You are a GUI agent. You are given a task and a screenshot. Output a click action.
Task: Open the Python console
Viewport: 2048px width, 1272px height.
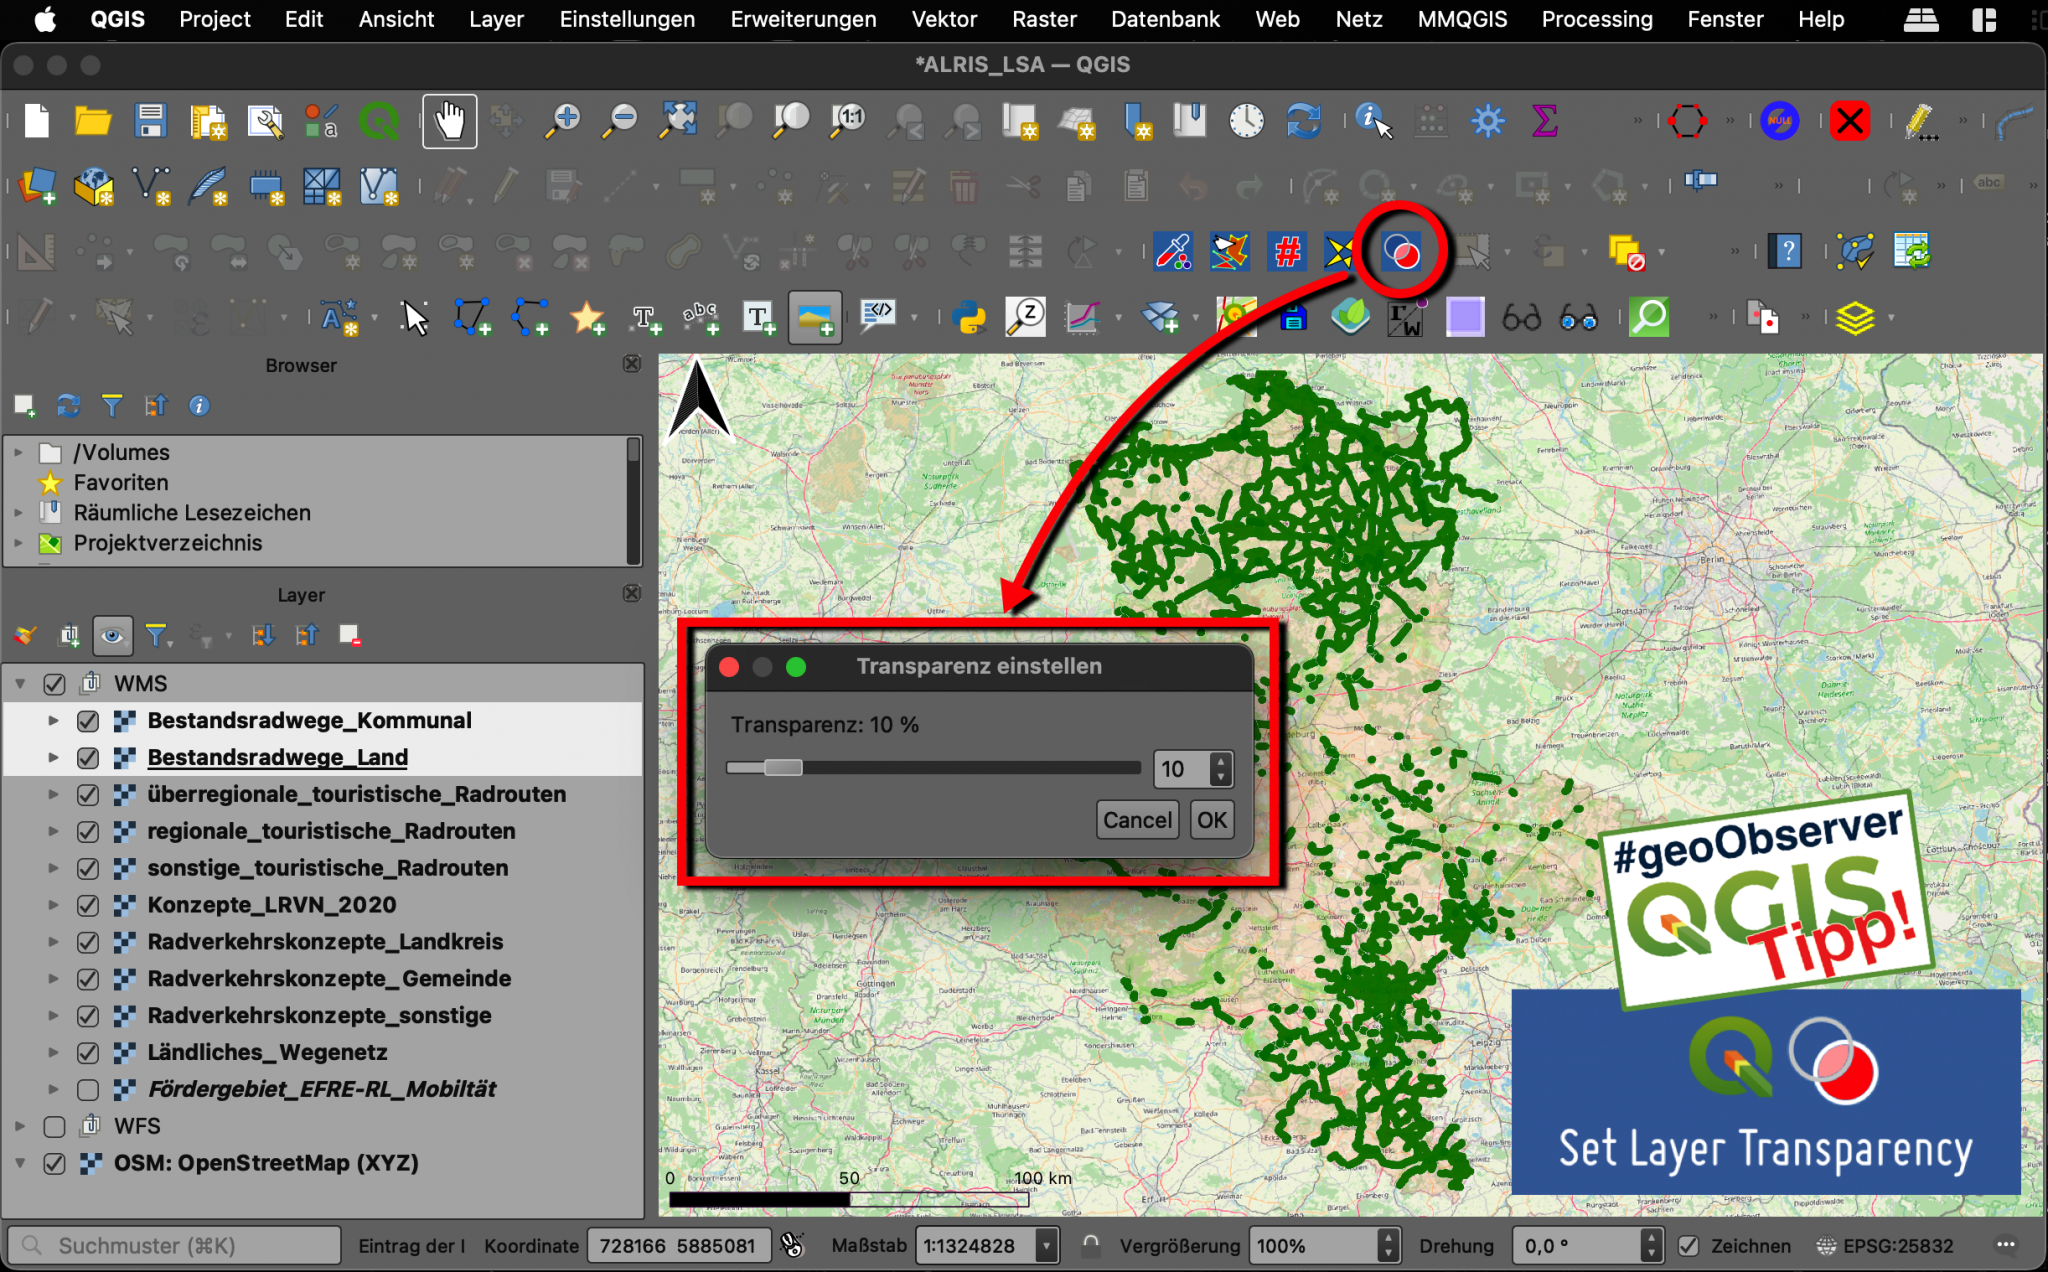pyautogui.click(x=968, y=317)
